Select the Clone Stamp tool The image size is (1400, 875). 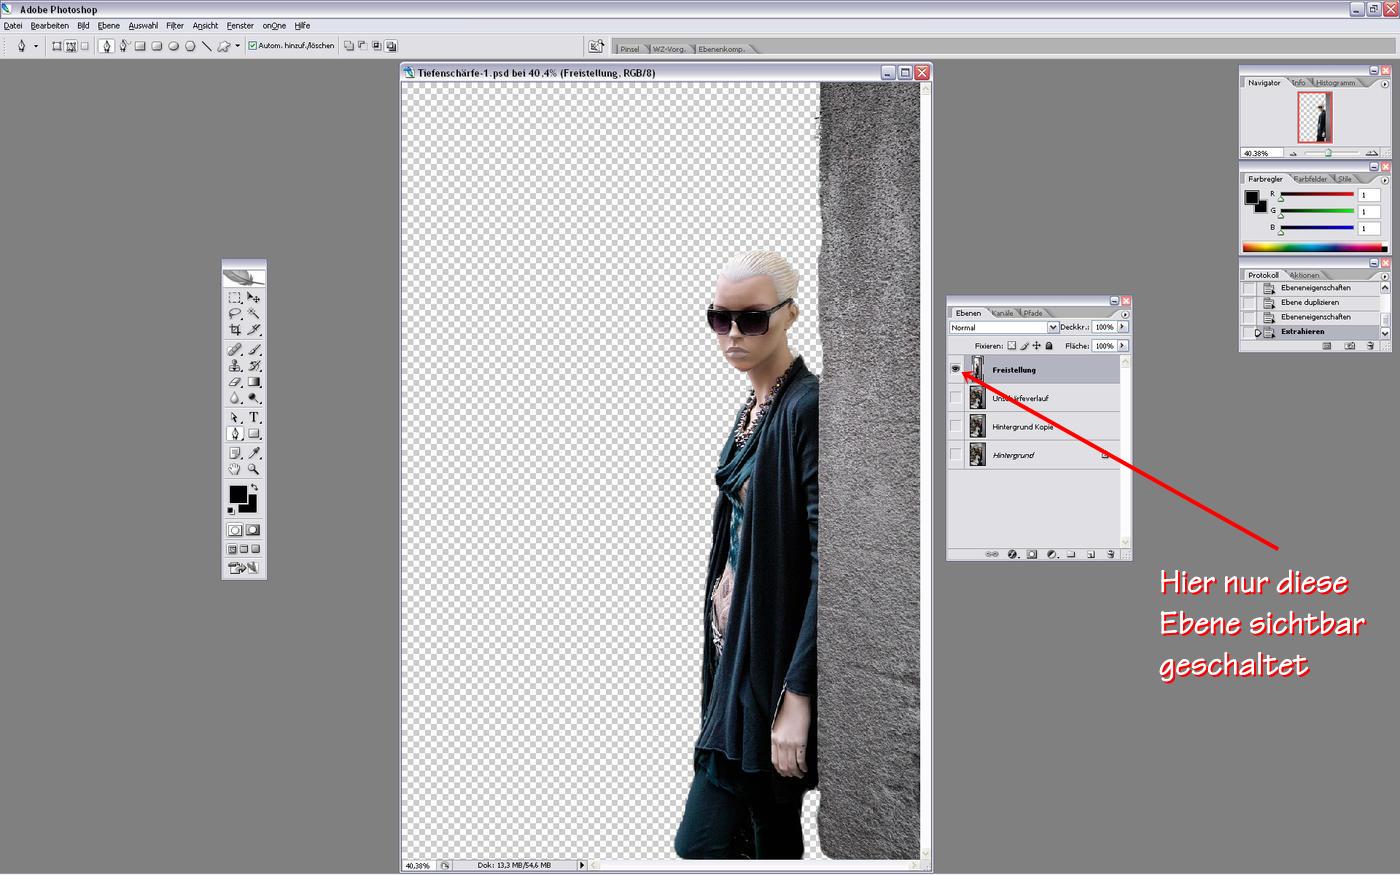pyautogui.click(x=234, y=366)
